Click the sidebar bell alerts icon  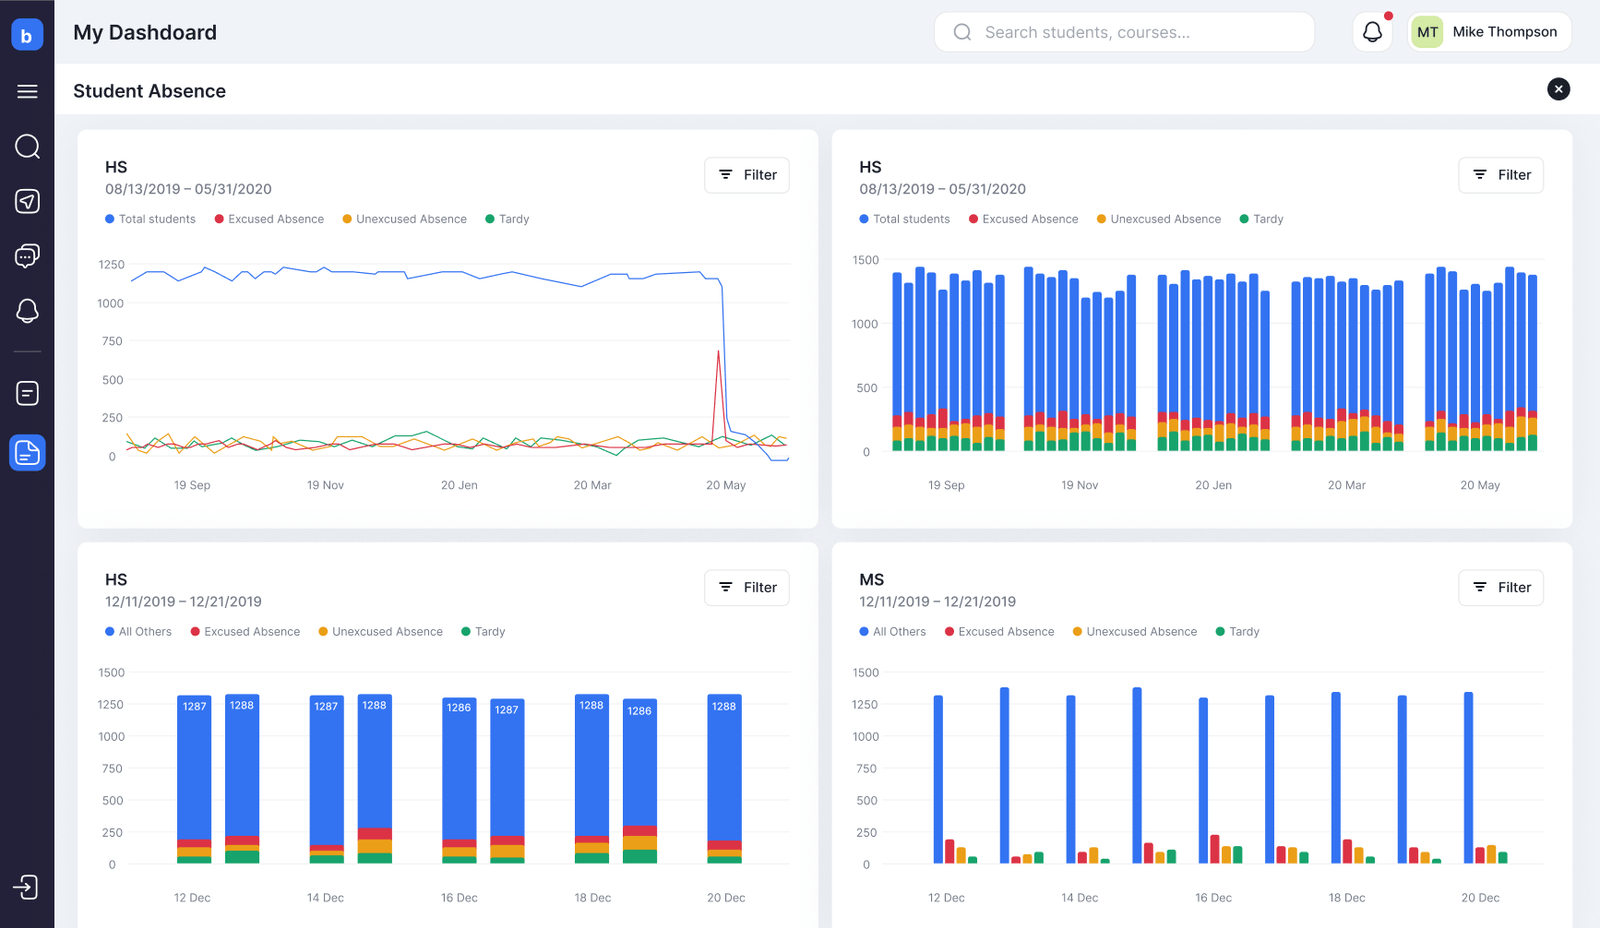click(27, 311)
